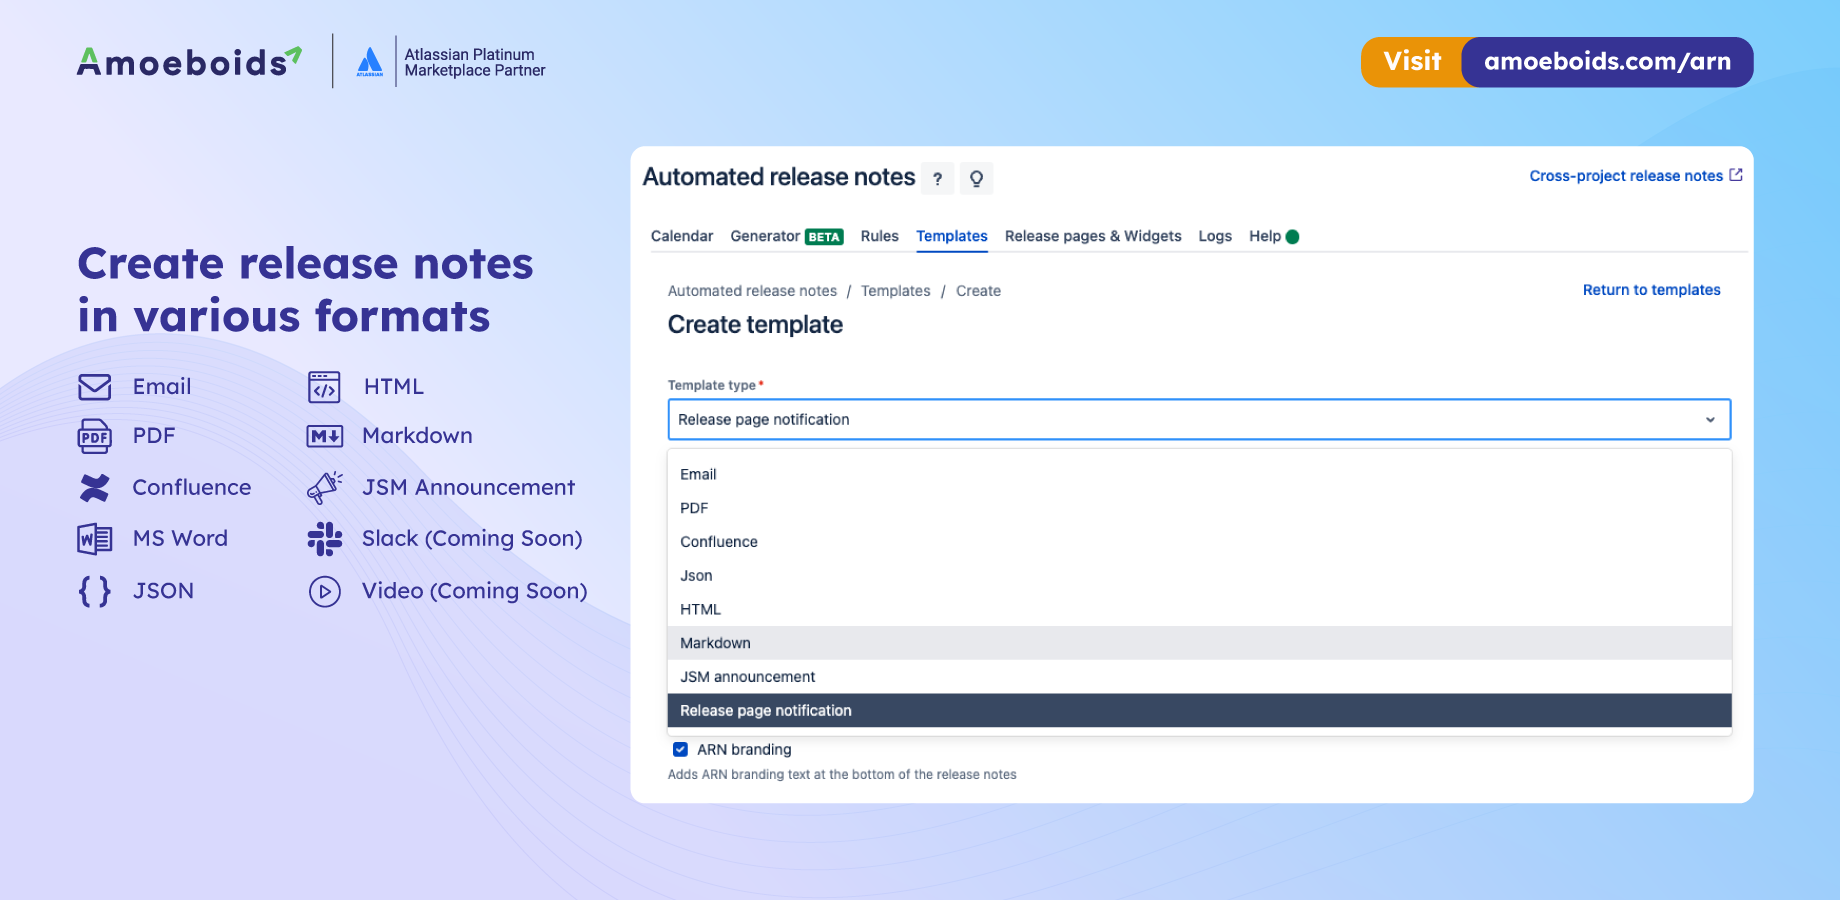Image resolution: width=1840 pixels, height=900 pixels.
Task: Click the help question mark icon
Action: (937, 178)
